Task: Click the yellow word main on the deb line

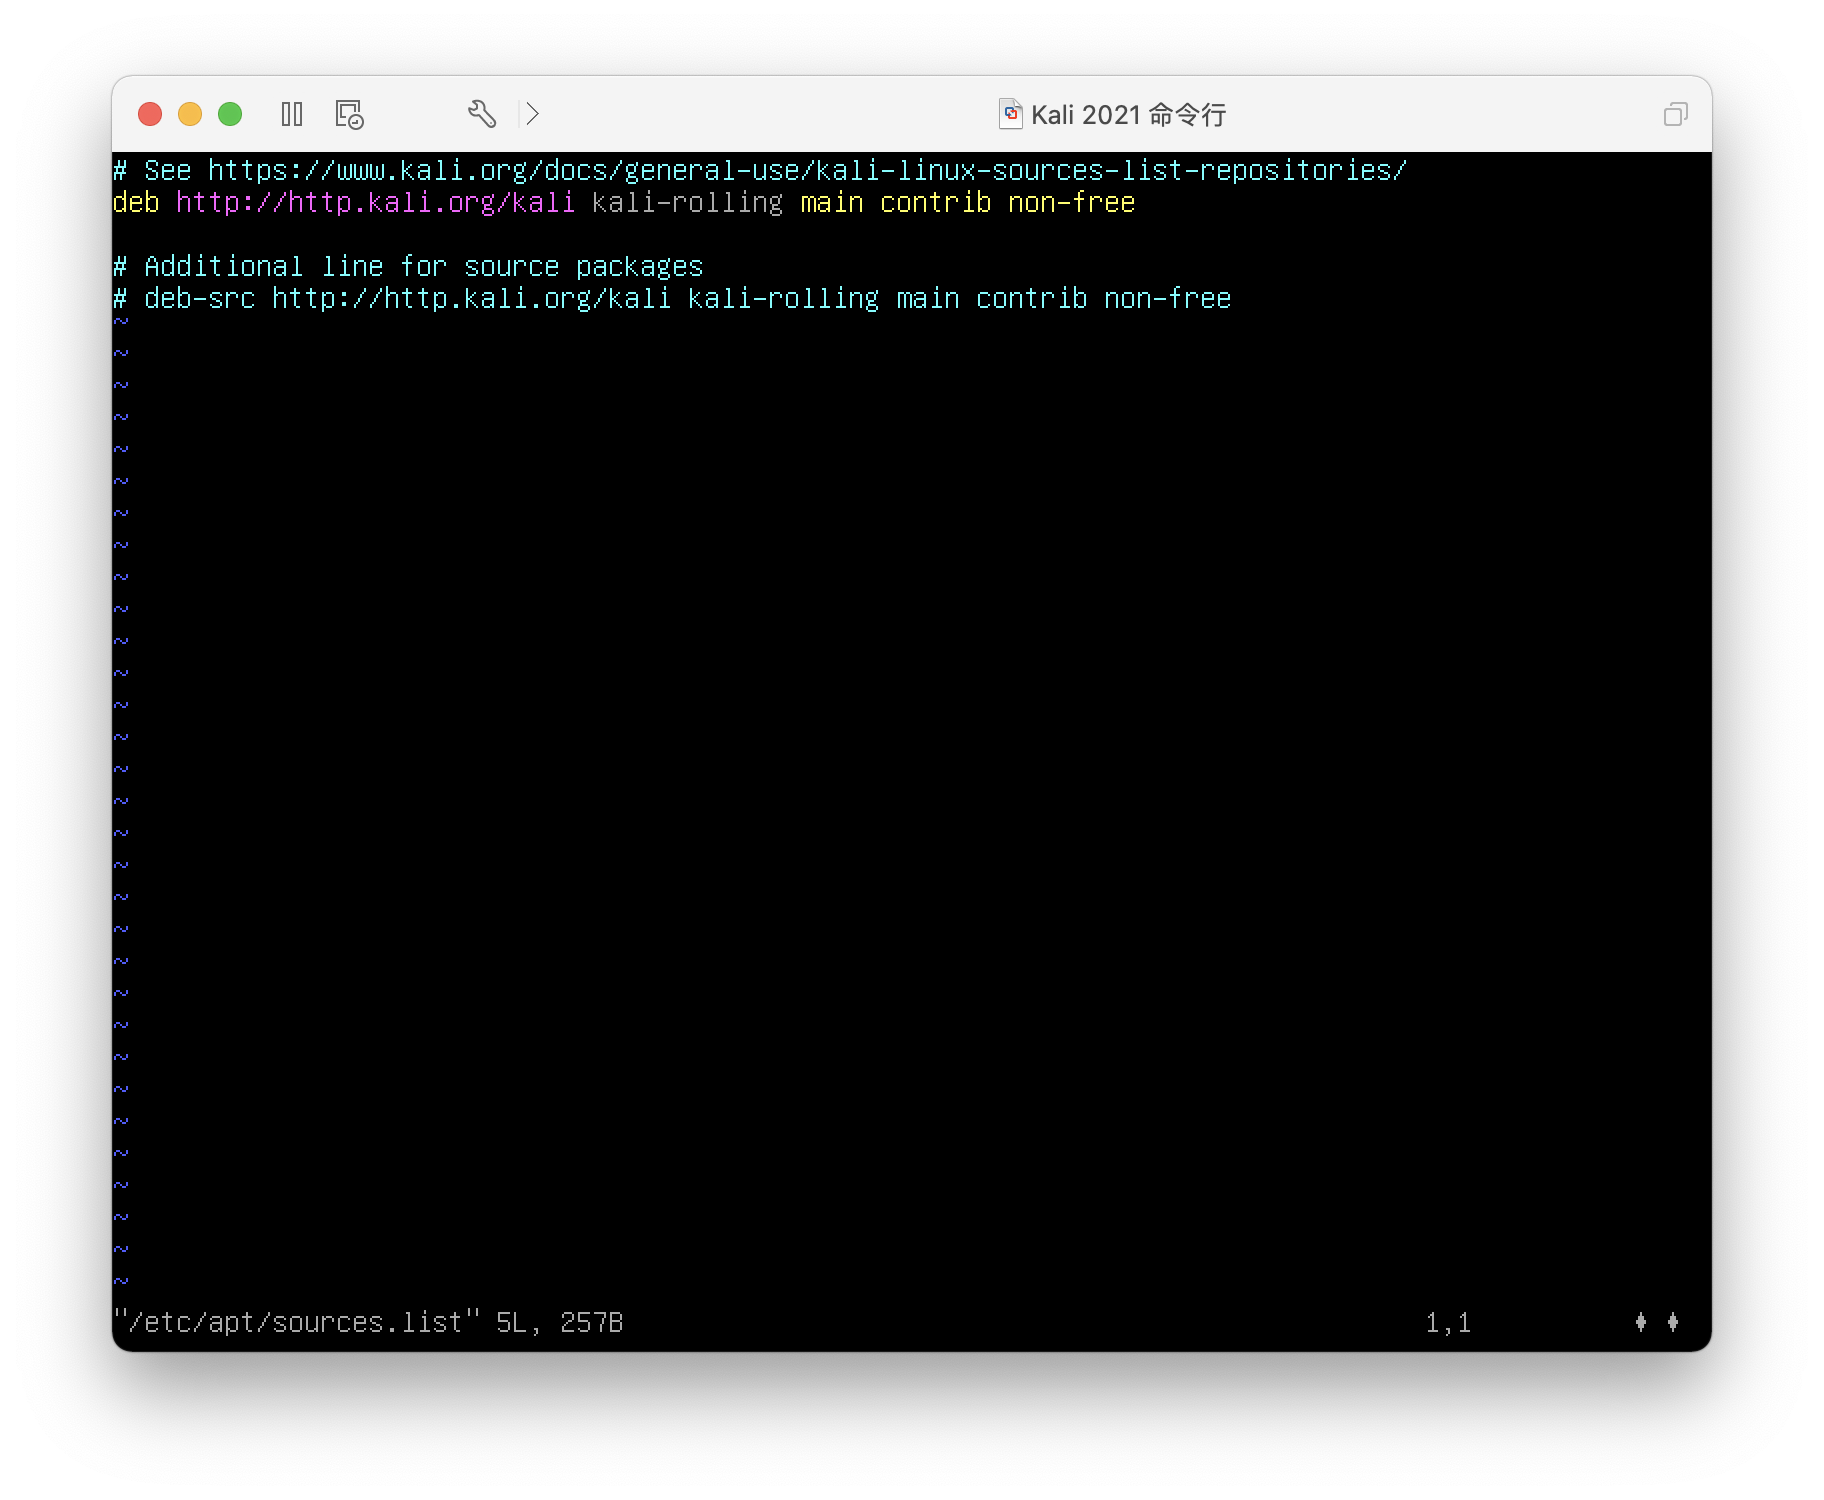Action: click(x=832, y=203)
